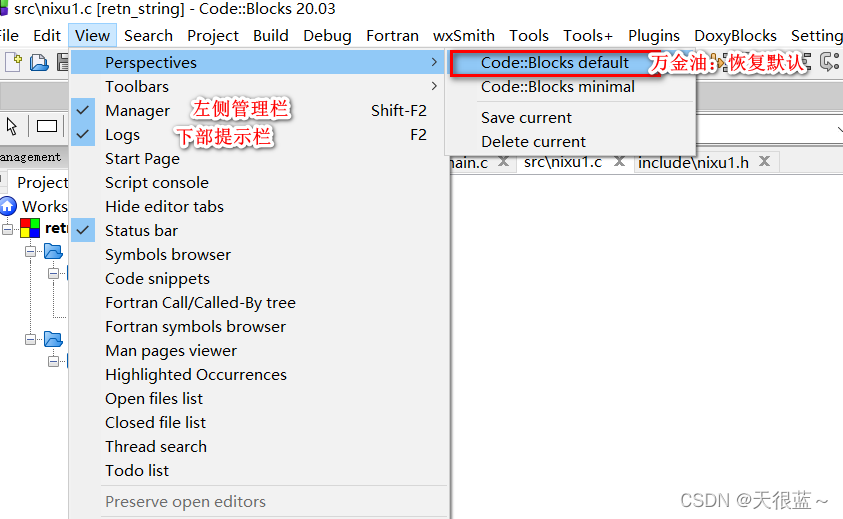Viewport: 843px width, 519px height.
Task: Open the Fortran menu
Action: 392,35
